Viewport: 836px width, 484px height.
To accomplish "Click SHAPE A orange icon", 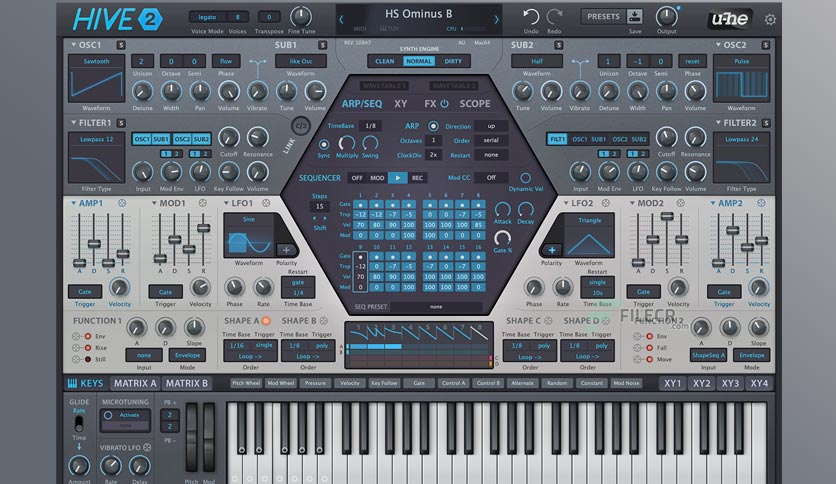I will [266, 320].
